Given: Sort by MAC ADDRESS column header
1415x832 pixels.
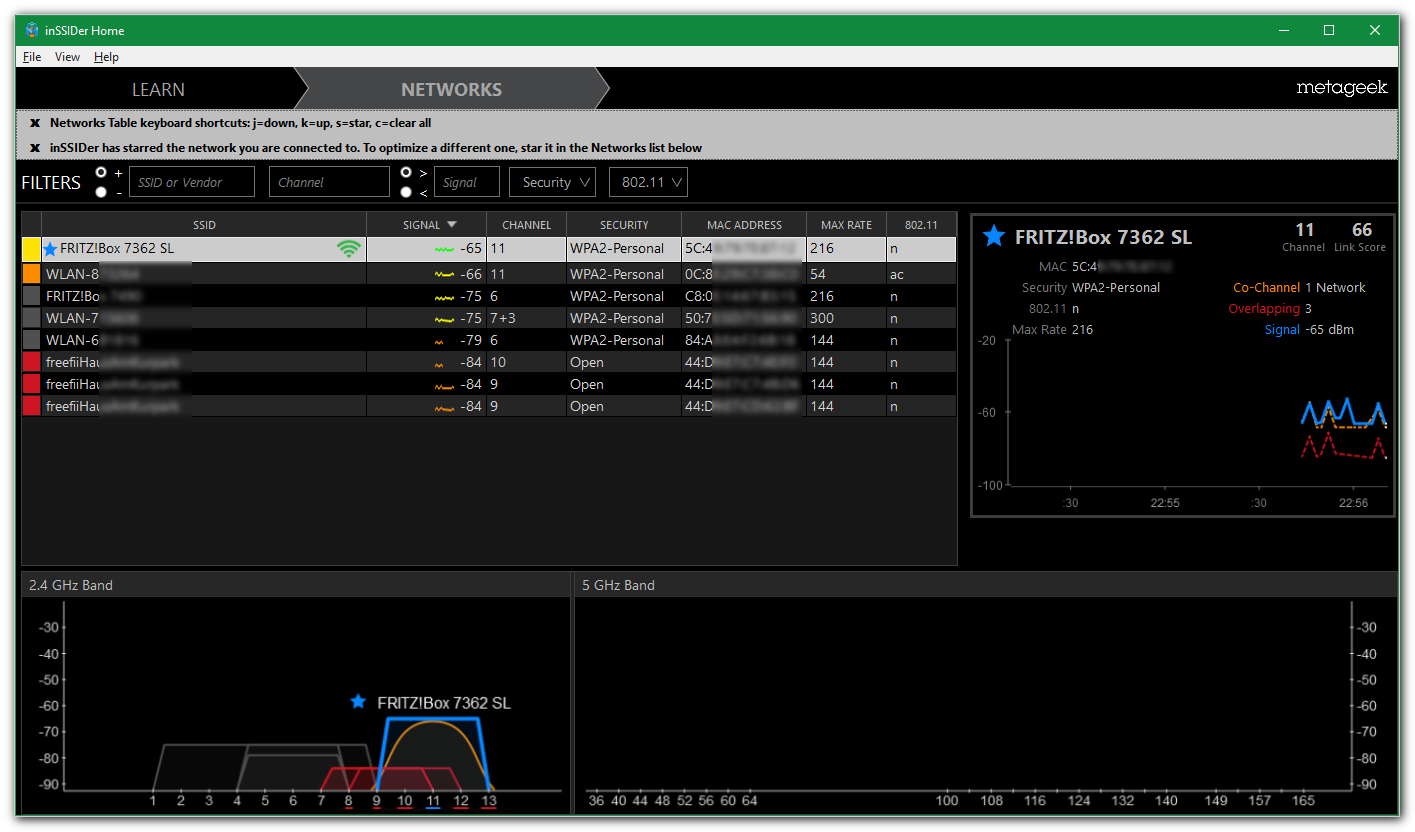Looking at the screenshot, I should [x=744, y=225].
